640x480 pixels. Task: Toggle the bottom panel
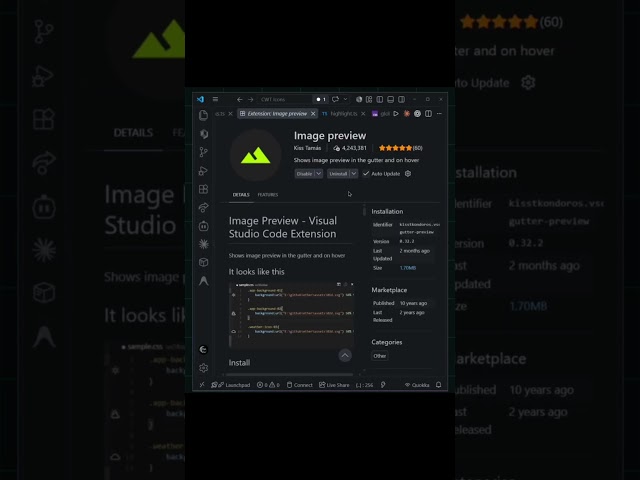tap(391, 99)
